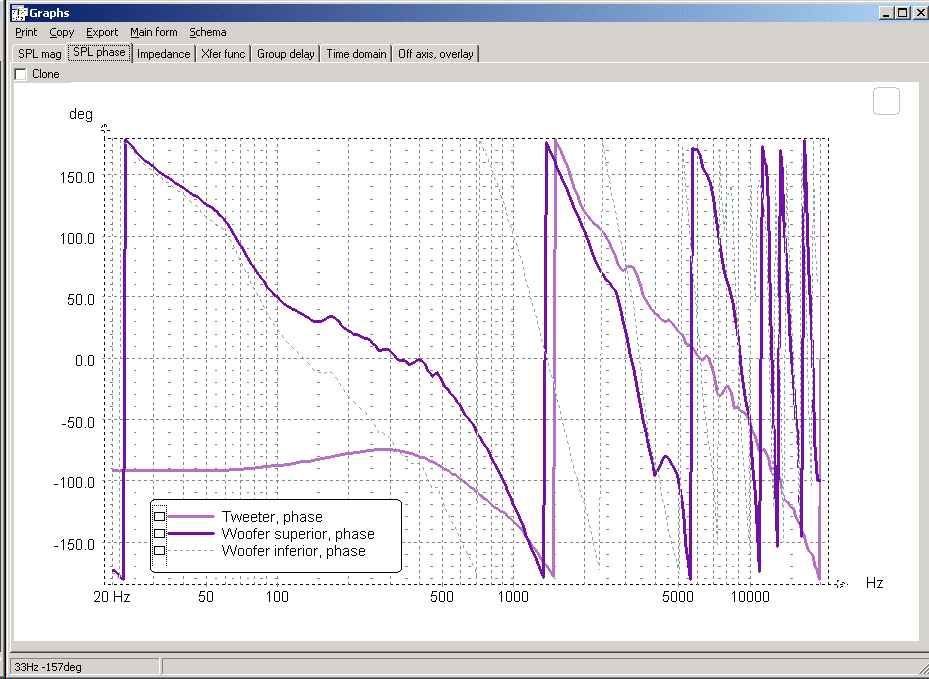Close the Graphs window
The width and height of the screenshot is (929, 679).
pos(920,12)
